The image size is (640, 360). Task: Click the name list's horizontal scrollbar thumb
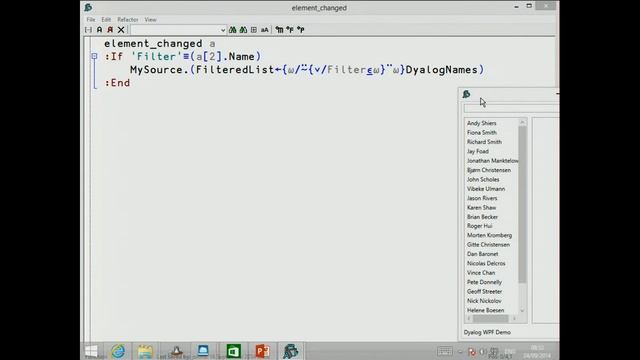pyautogui.click(x=491, y=318)
